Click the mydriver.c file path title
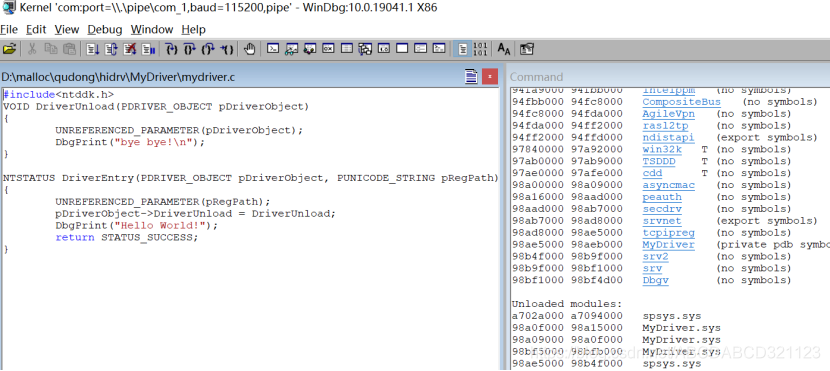 [118, 77]
